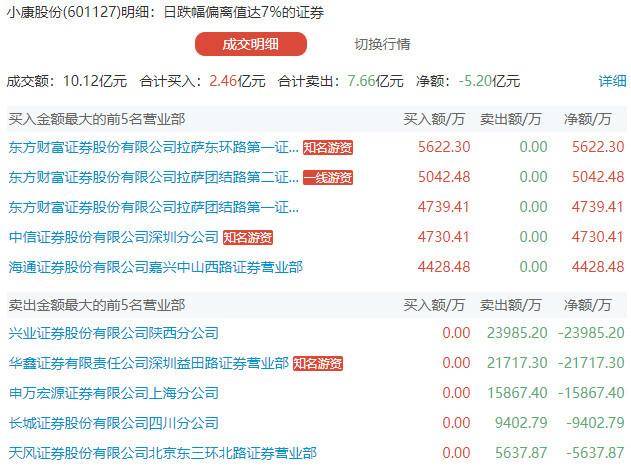Click header 卖出金额最大的前5名营业部

[x=97, y=305]
